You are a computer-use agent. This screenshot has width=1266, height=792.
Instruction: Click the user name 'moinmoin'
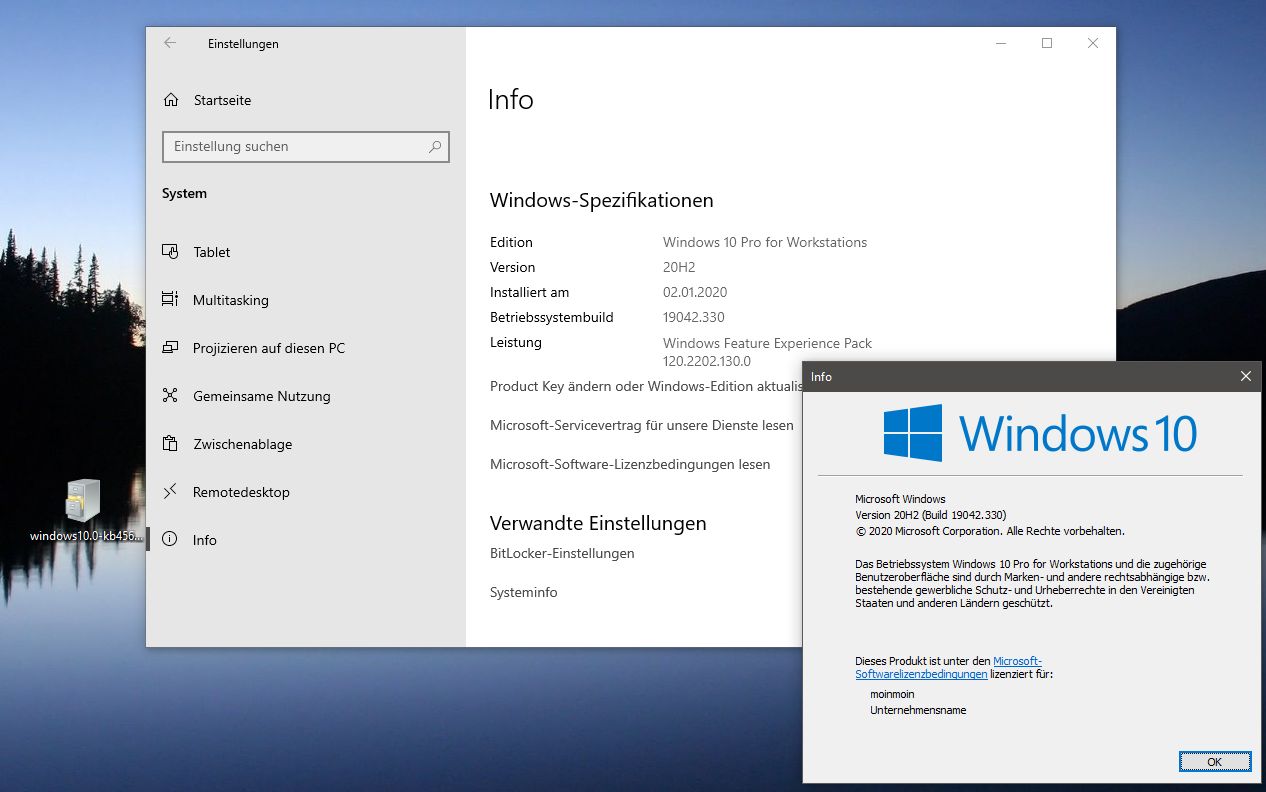coord(893,694)
